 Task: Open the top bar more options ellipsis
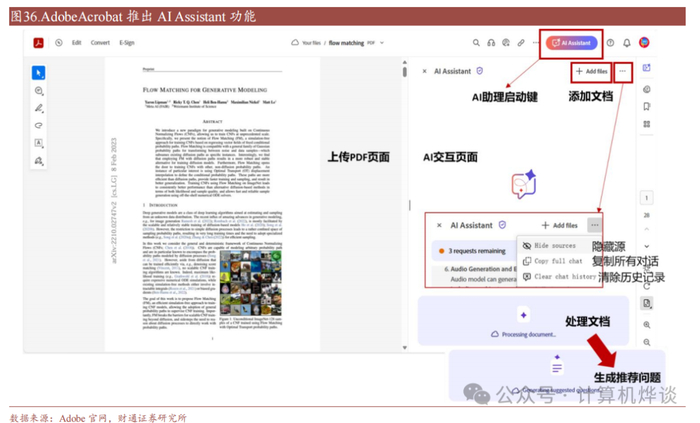536,43
